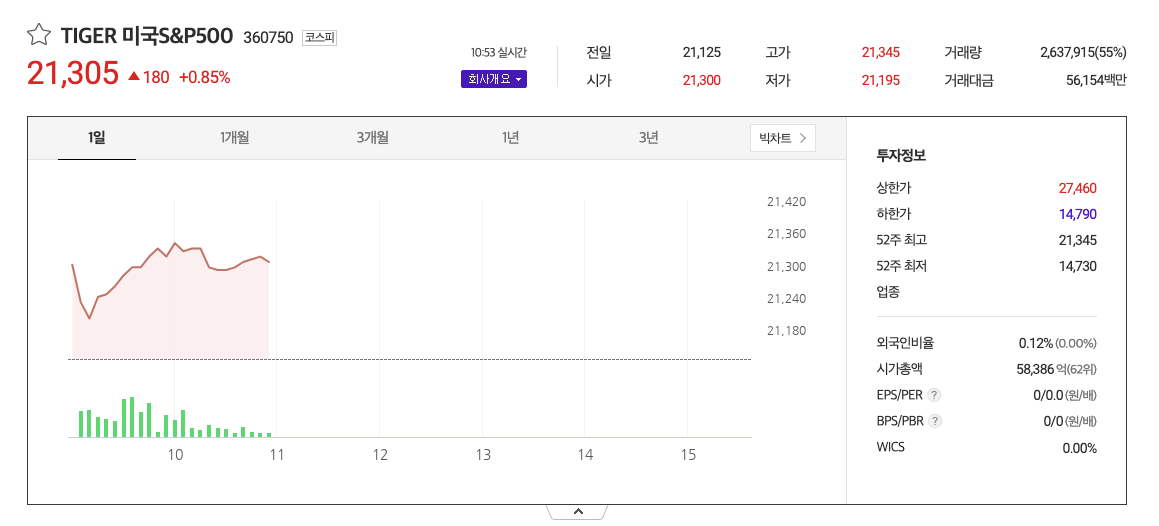The width and height of the screenshot is (1159, 526).
Task: Switch to the 1년 chart tab
Action: click(511, 137)
